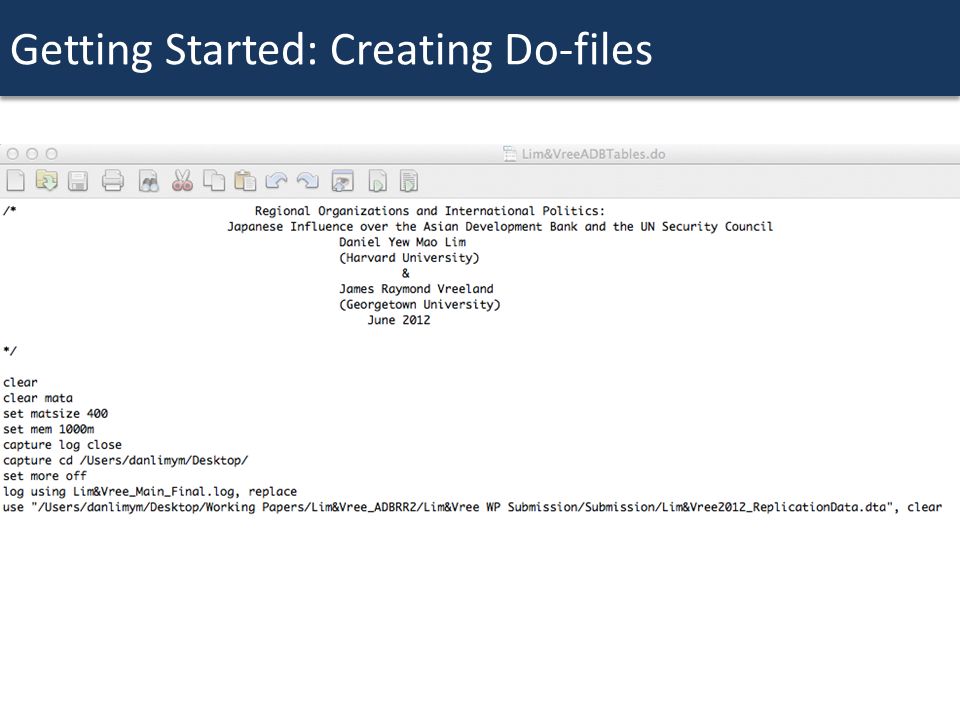Print the do-file using printer icon
Image resolution: width=960 pixels, height=720 pixels.
113,181
